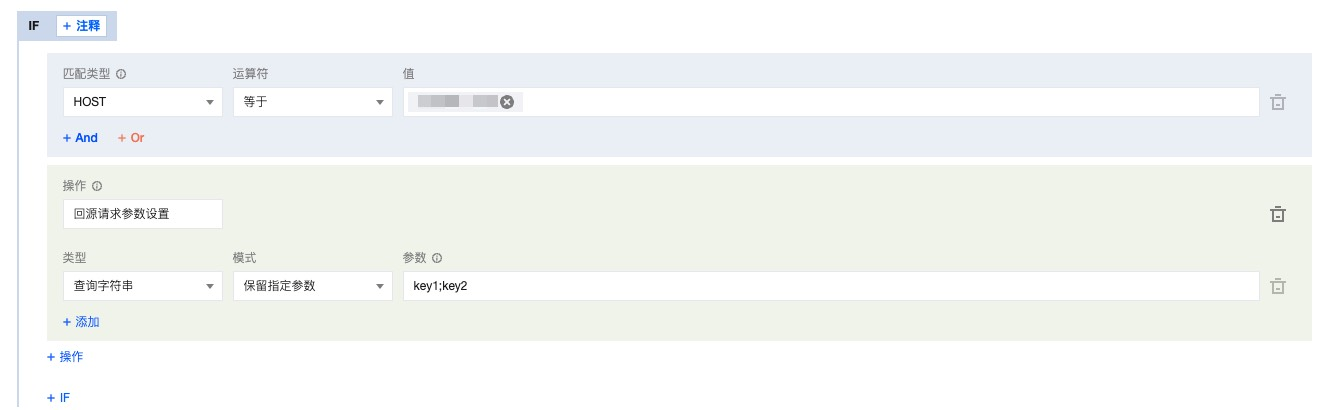The height and width of the screenshot is (410, 1335).
Task: Click + 添加 to add parameter
Action: pos(81,322)
